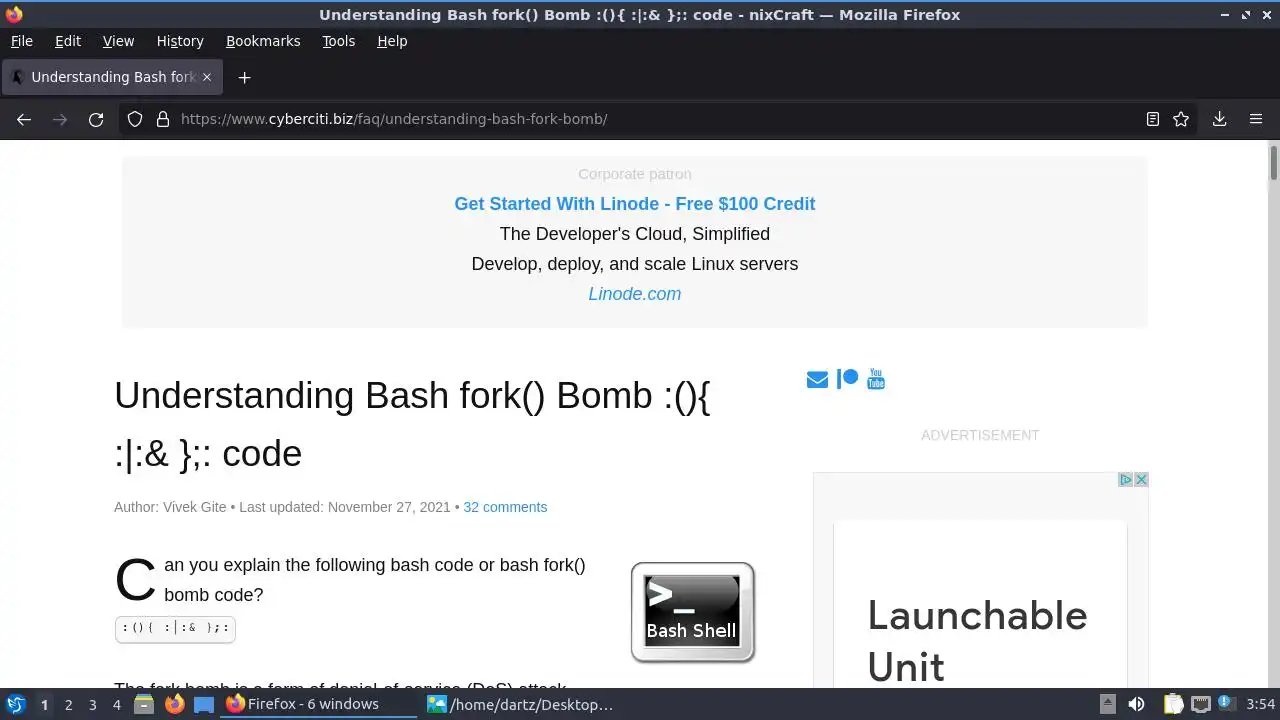This screenshot has width=1280, height=720.
Task: Close the advertisement with X icon
Action: click(x=1141, y=480)
